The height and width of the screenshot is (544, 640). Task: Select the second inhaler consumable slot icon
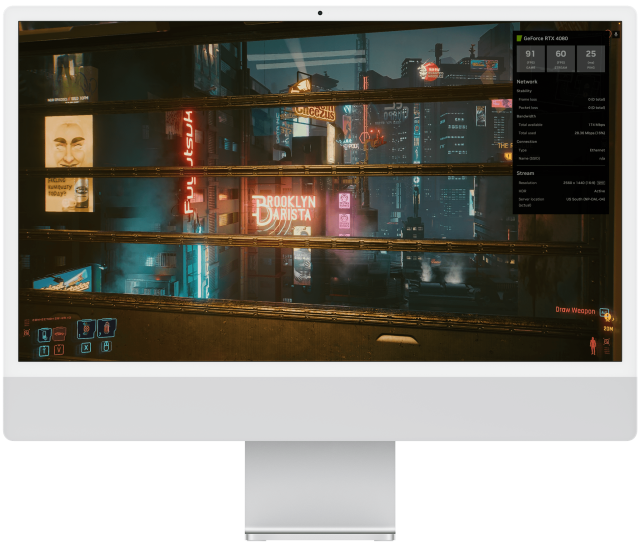(x=105, y=328)
